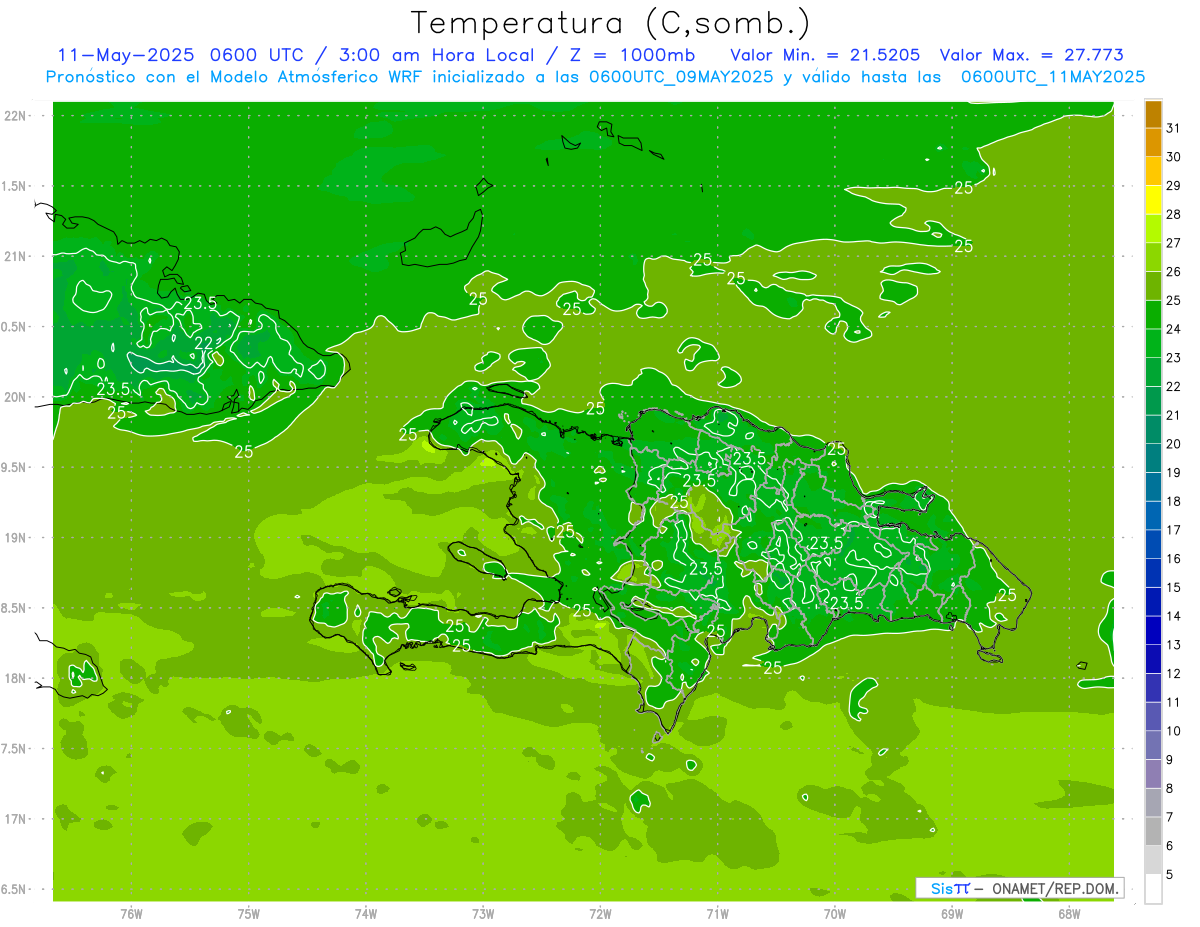Click legend value "7" on the color scale
Image resolution: width=1200 pixels, height=927 pixels.
1170,817
